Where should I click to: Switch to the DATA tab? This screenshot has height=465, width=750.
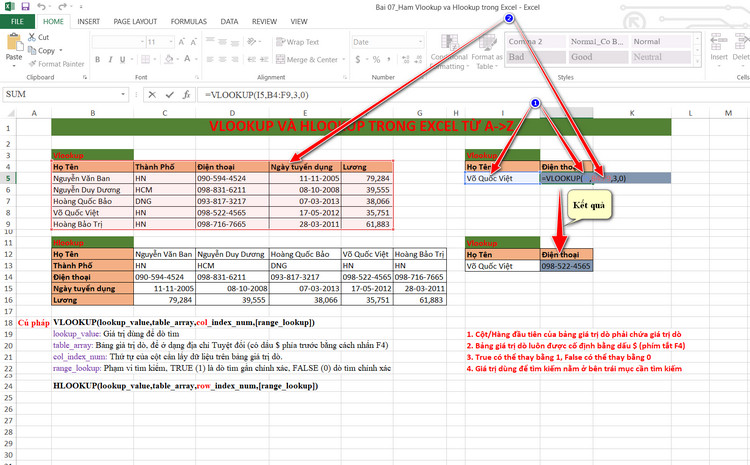point(229,22)
